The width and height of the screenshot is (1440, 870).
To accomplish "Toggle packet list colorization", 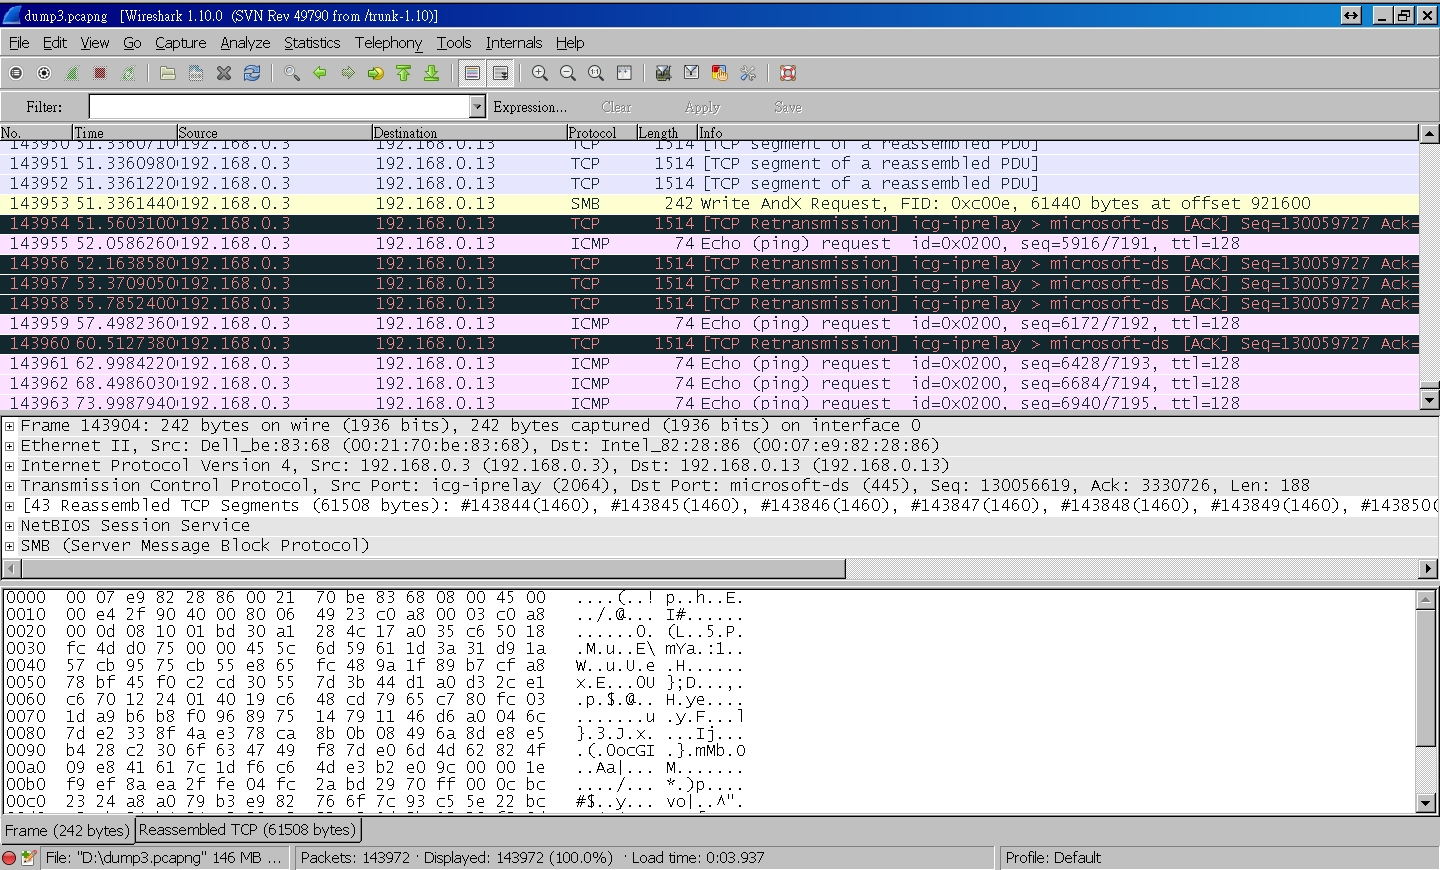I will [x=473, y=73].
